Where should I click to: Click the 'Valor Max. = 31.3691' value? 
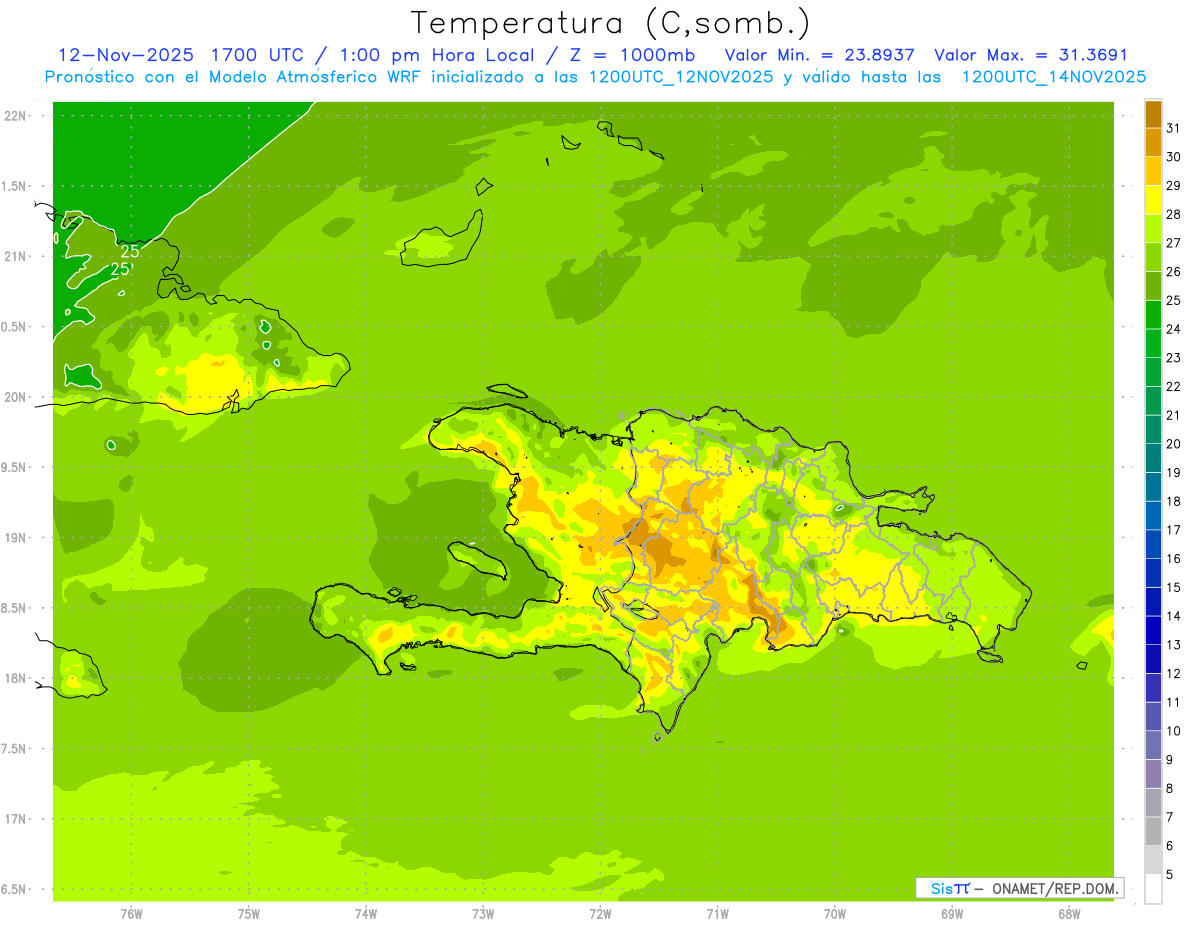pos(1031,55)
